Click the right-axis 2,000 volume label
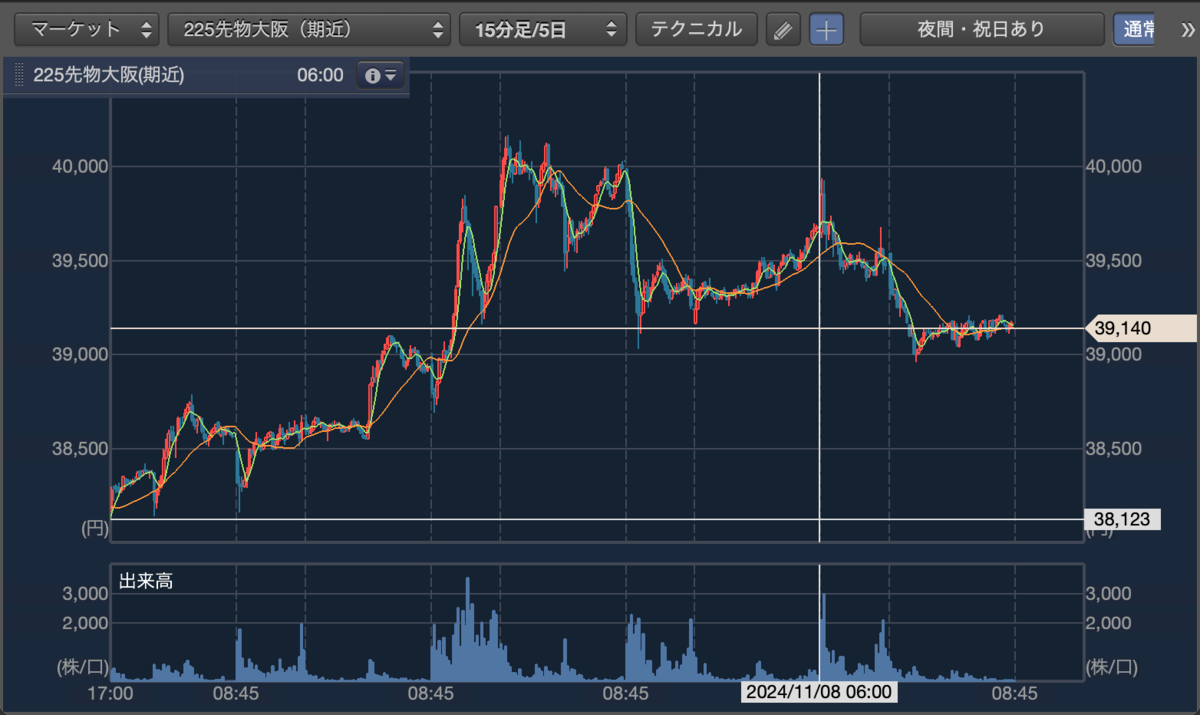Image resolution: width=1200 pixels, height=715 pixels. click(x=1108, y=624)
